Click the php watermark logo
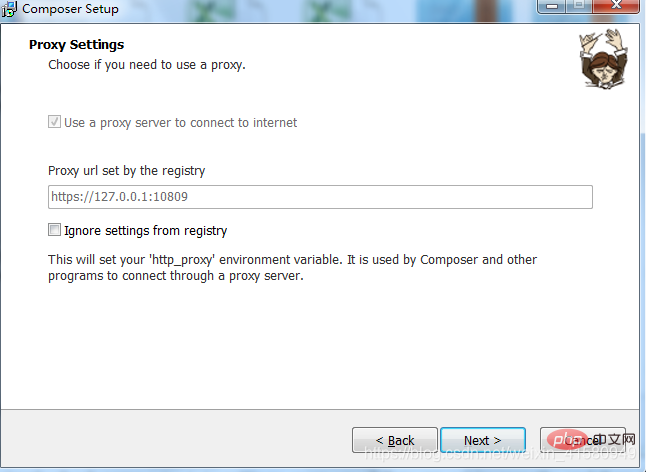Screen dimensions: 646x472 click(567, 440)
